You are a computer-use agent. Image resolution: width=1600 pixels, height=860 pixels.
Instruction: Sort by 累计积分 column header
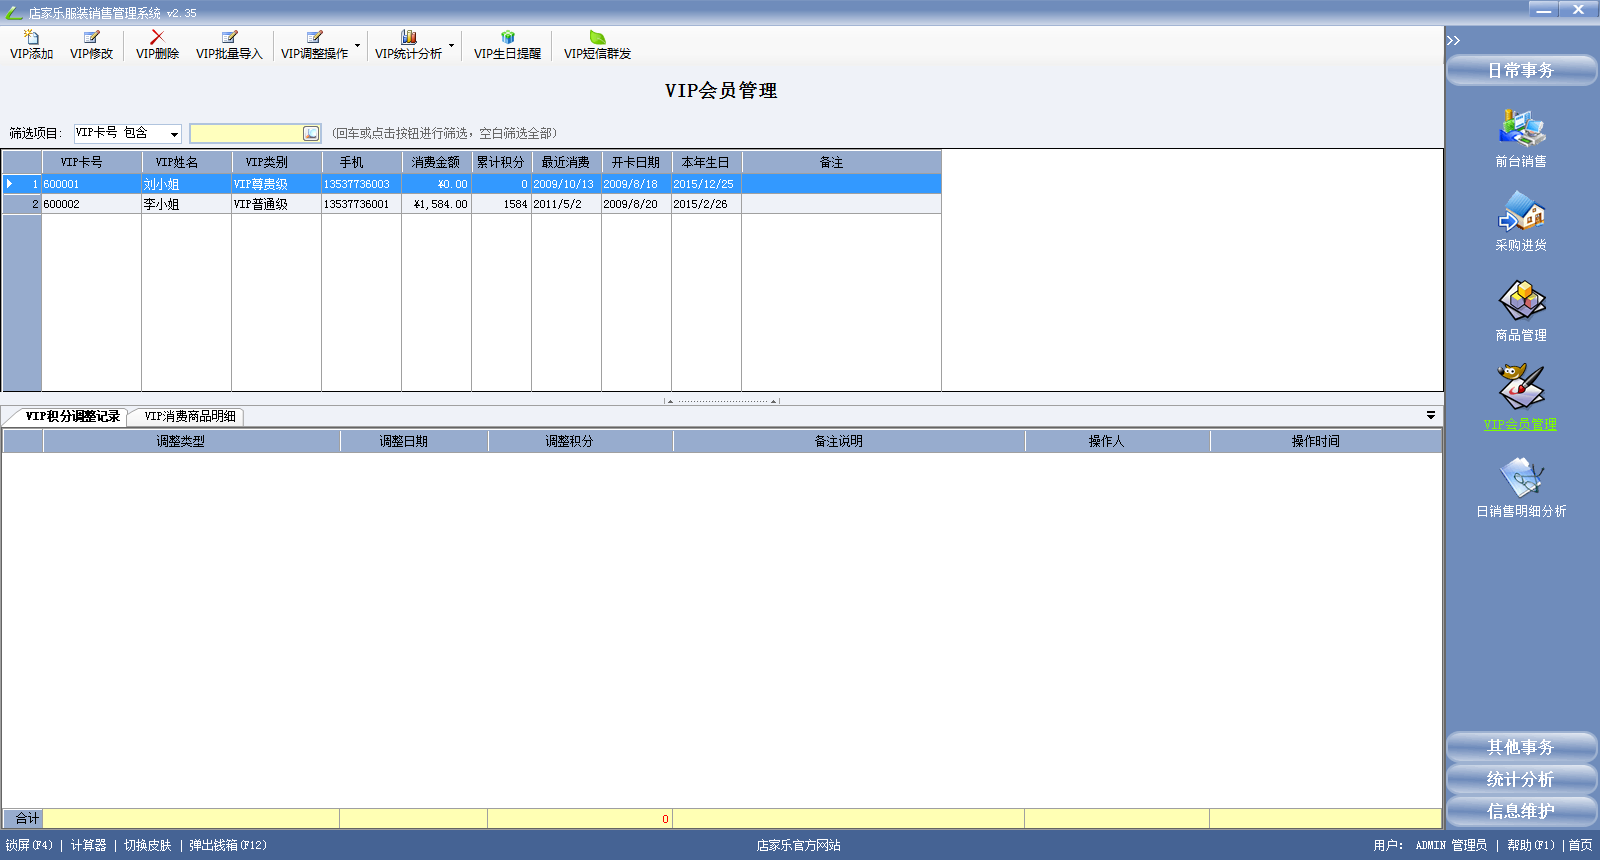[501, 162]
